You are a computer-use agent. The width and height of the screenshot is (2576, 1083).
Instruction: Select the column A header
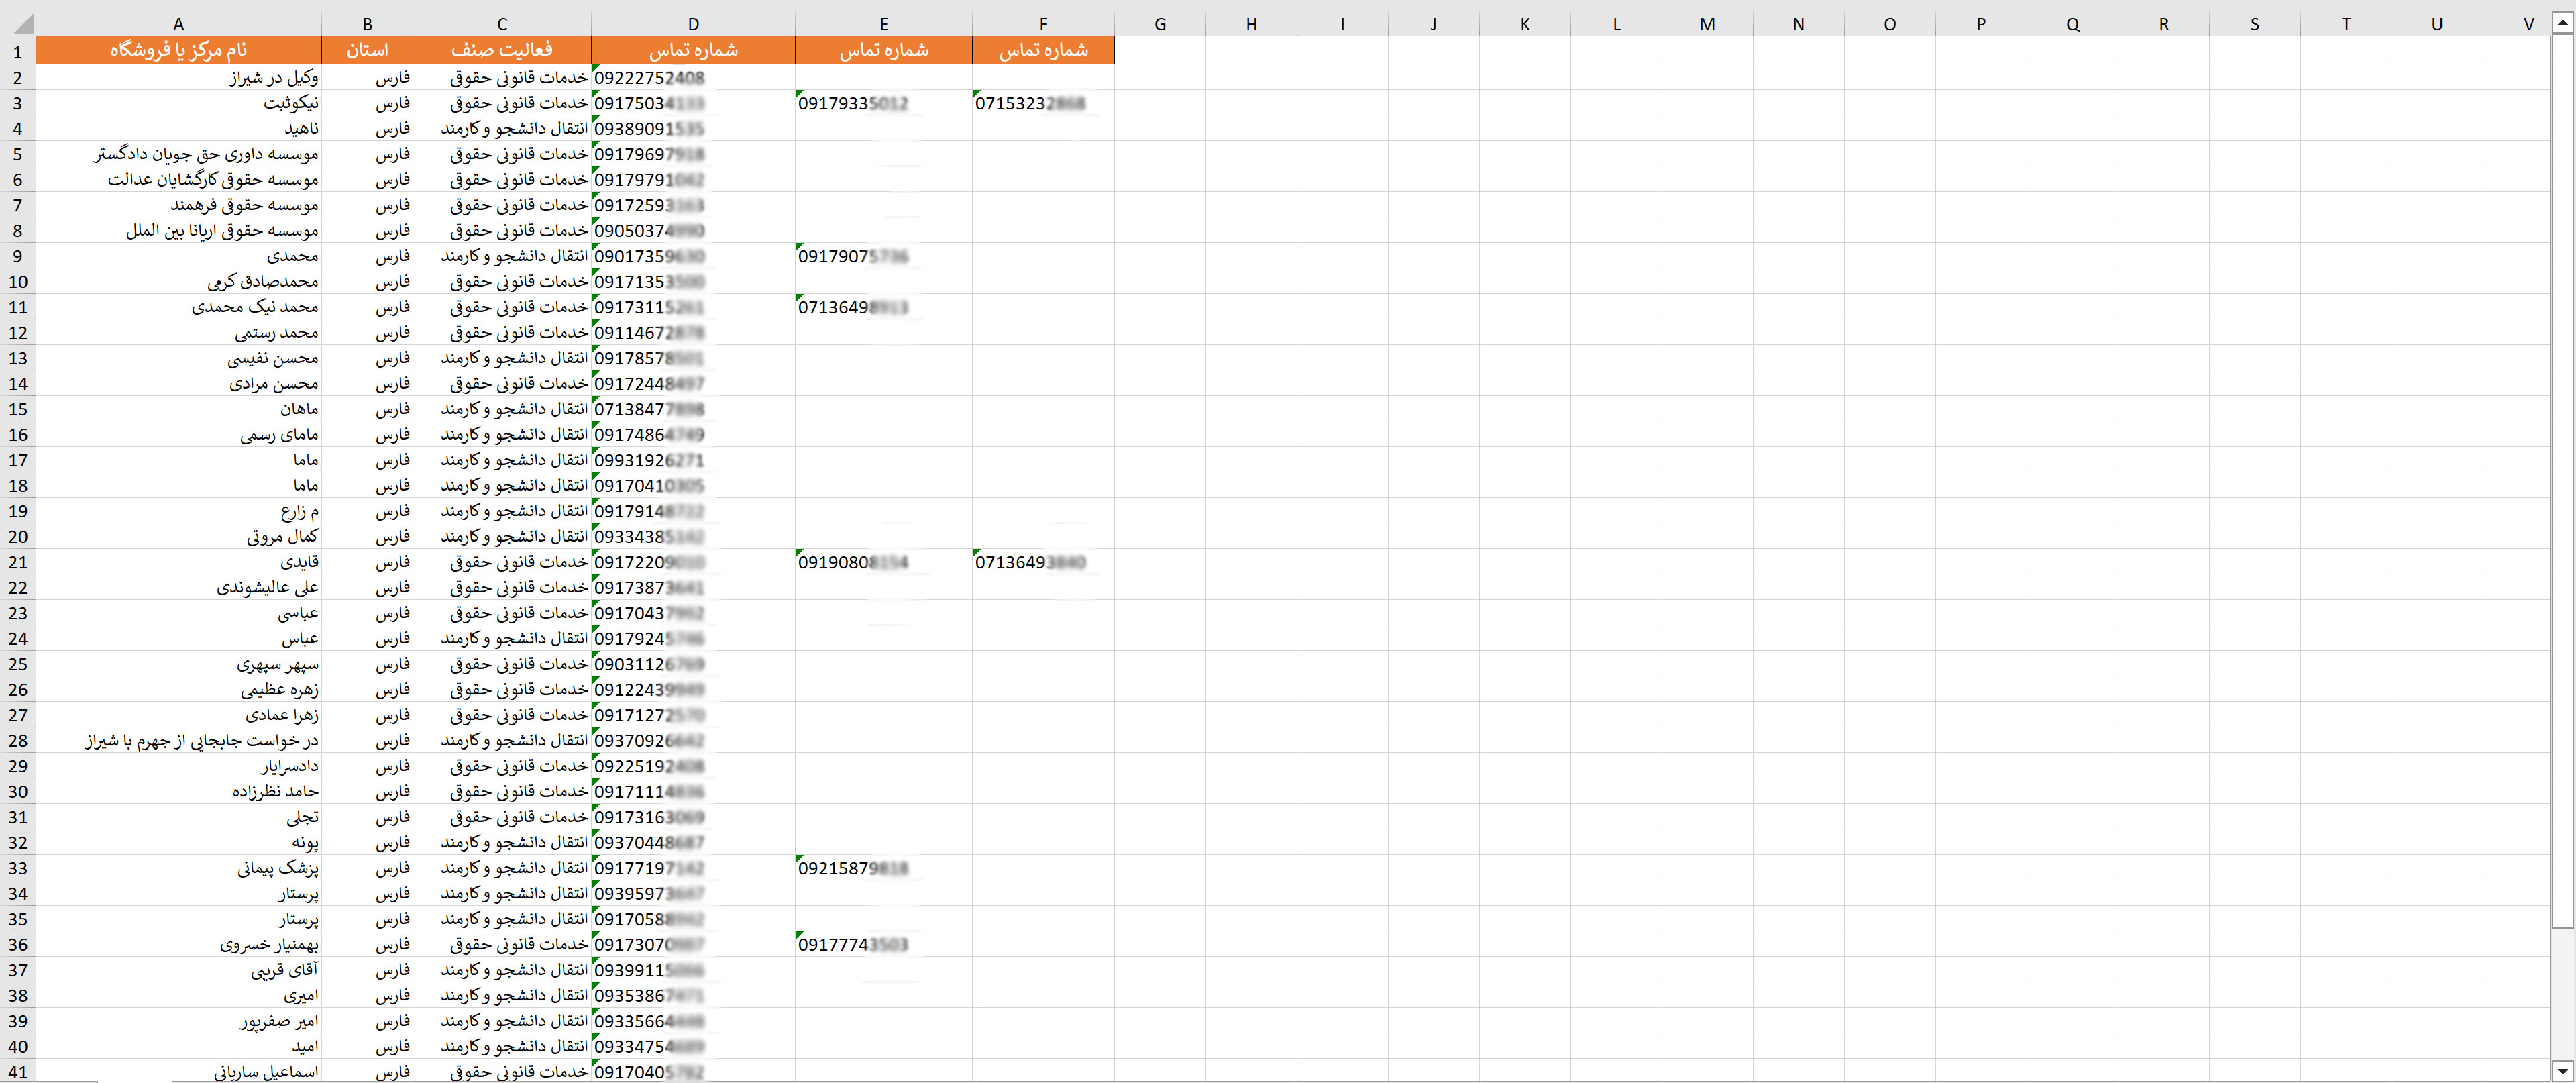click(178, 24)
